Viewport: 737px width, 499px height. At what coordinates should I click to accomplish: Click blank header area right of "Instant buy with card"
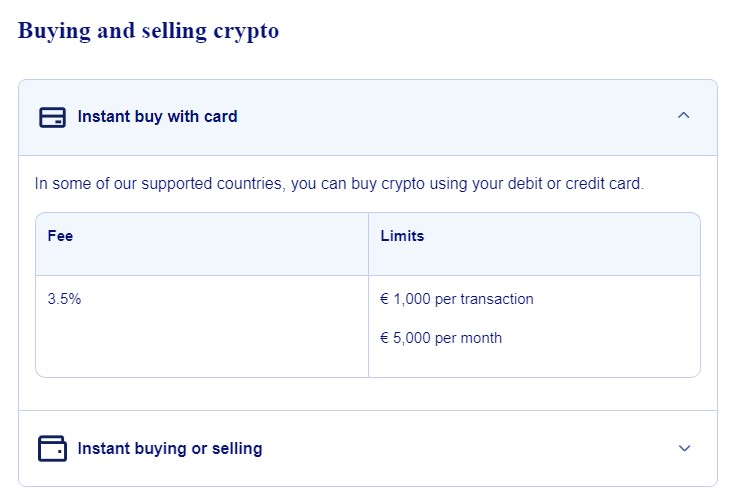450,117
